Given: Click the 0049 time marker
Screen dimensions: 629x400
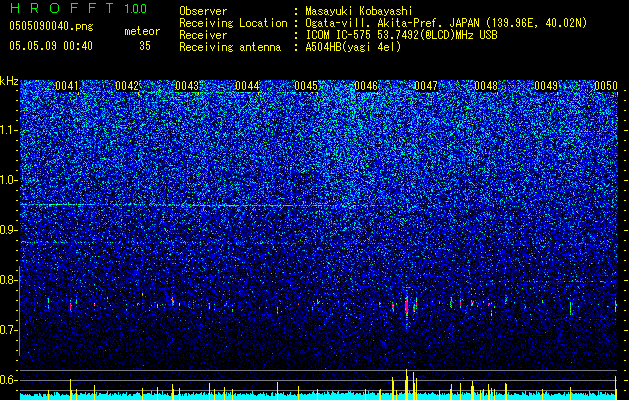Looking at the screenshot, I should tap(546, 86).
